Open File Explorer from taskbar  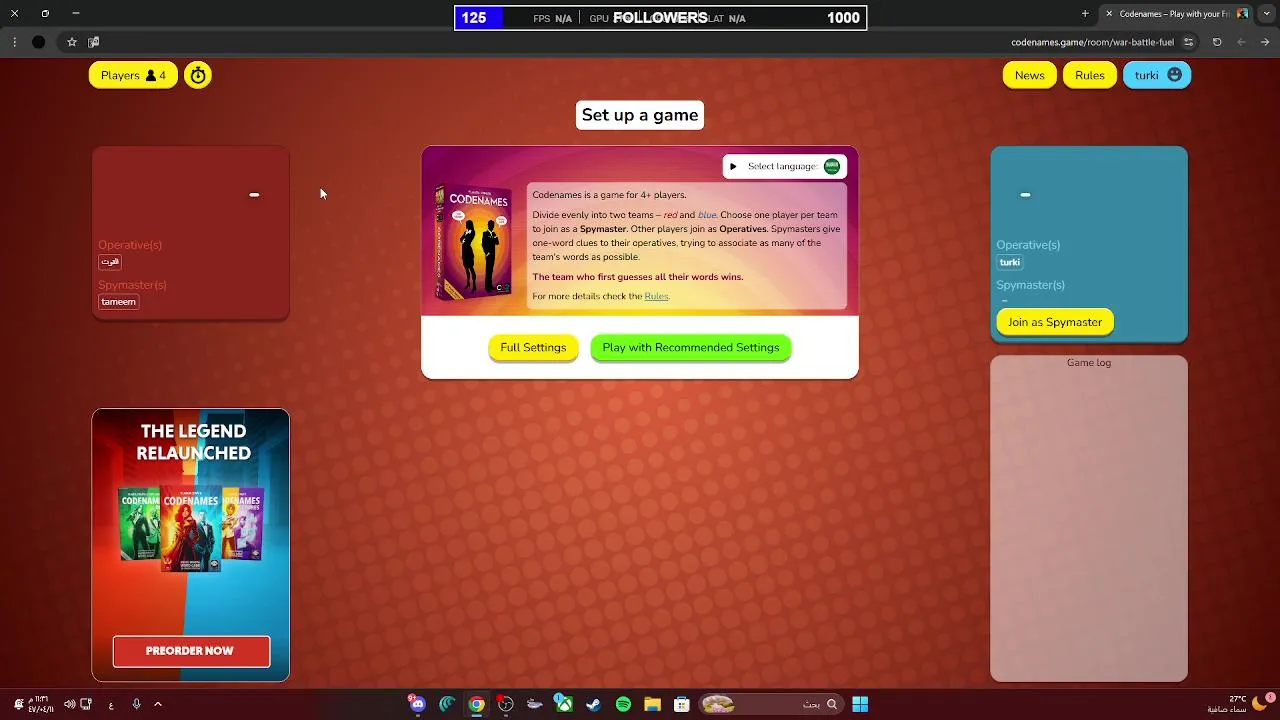click(x=652, y=704)
